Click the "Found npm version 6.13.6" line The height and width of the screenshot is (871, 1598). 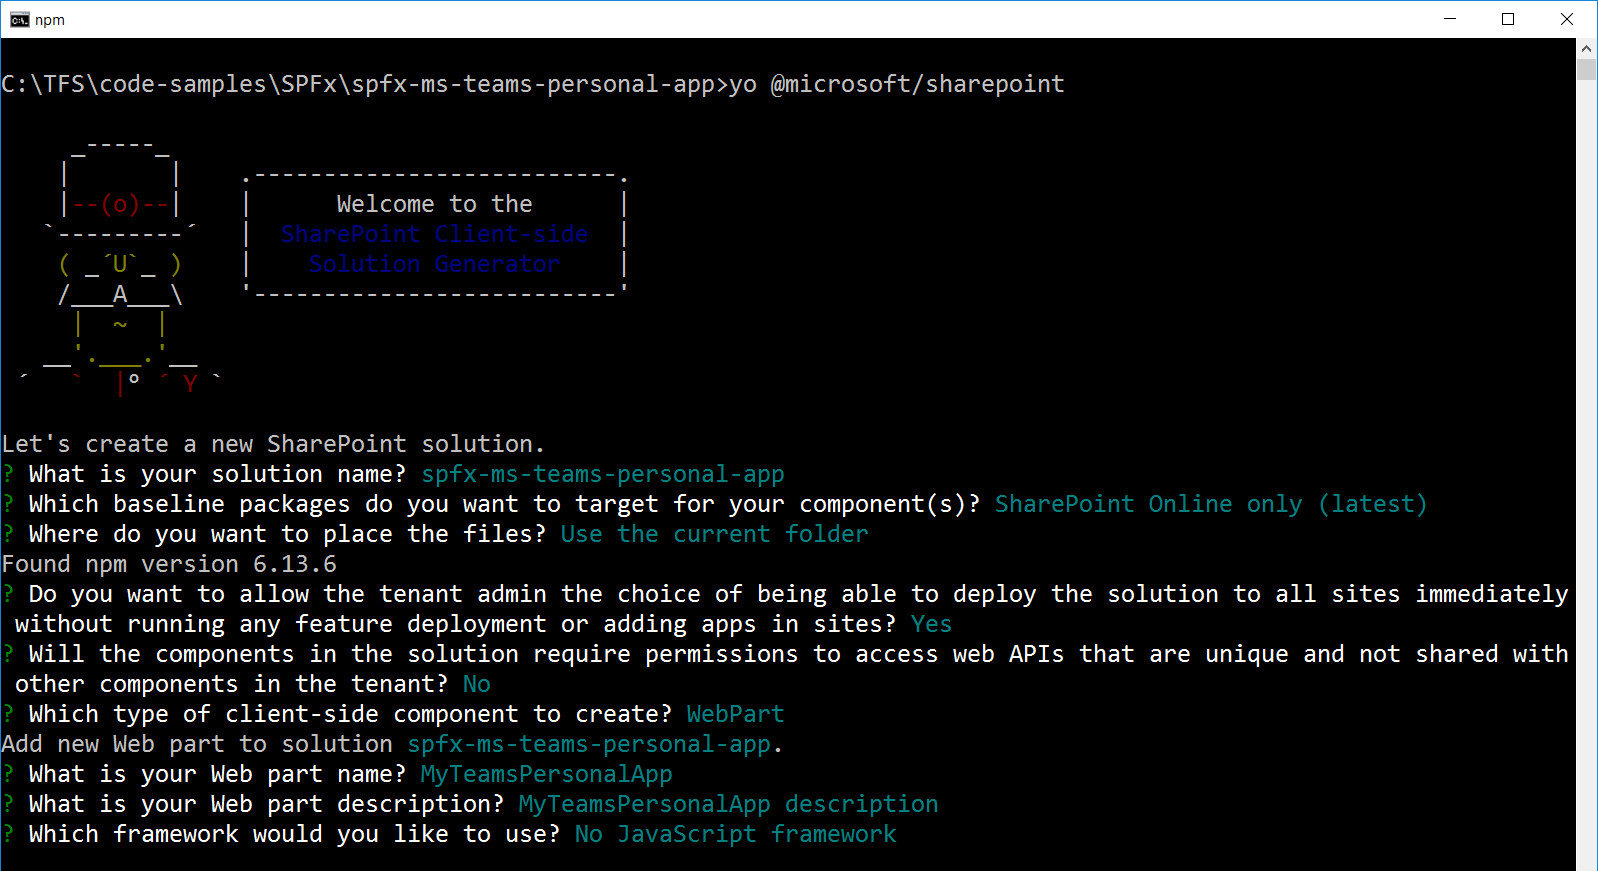pos(169,564)
